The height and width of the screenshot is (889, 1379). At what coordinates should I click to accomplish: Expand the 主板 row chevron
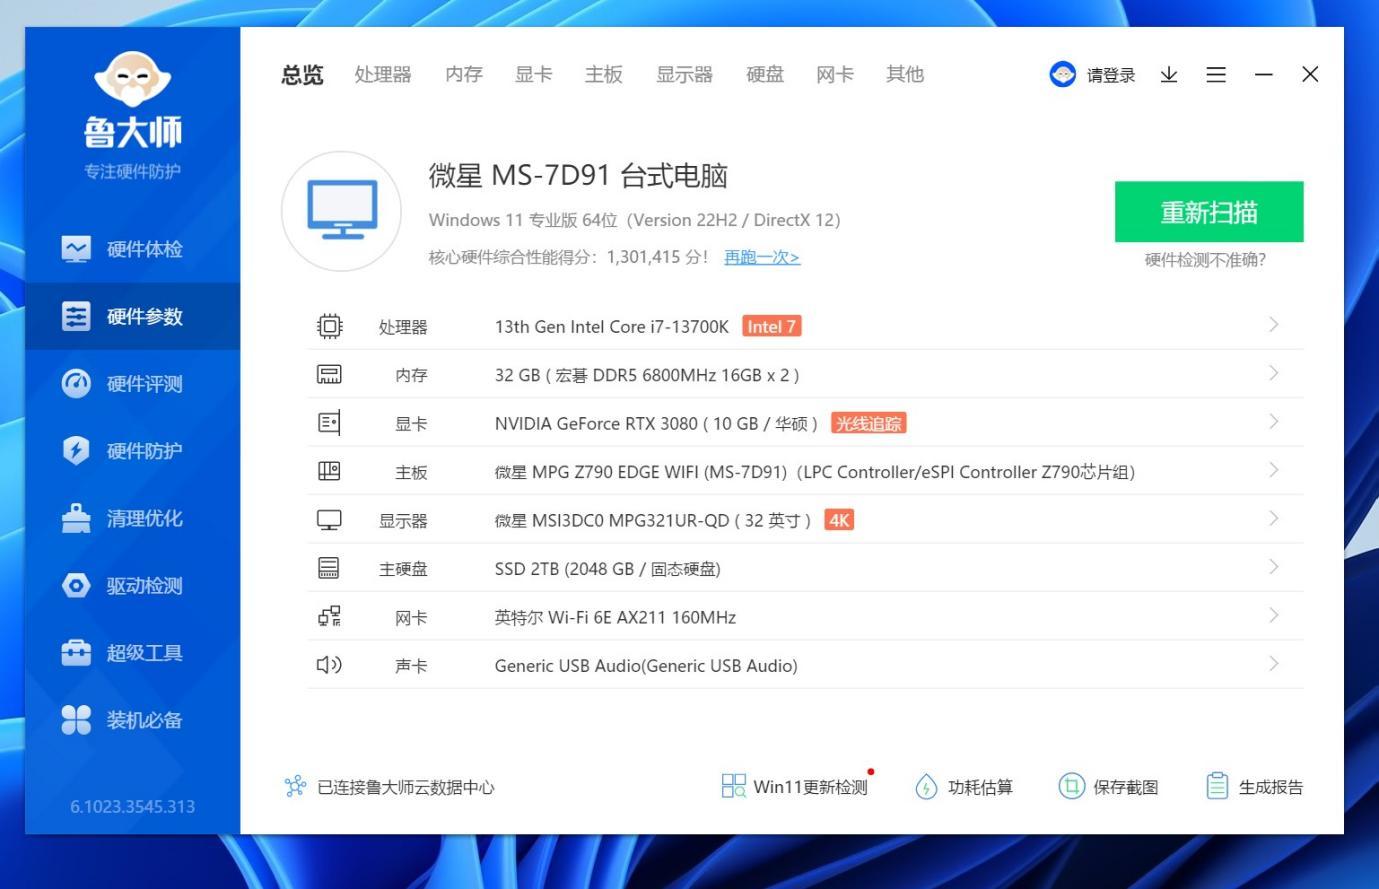(x=1273, y=470)
